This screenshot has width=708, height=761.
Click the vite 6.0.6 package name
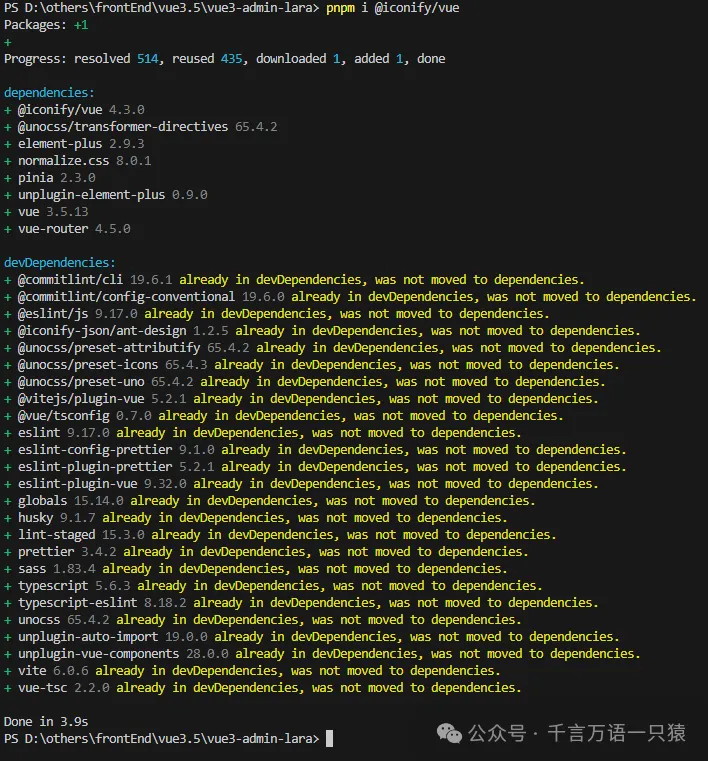pos(31,671)
